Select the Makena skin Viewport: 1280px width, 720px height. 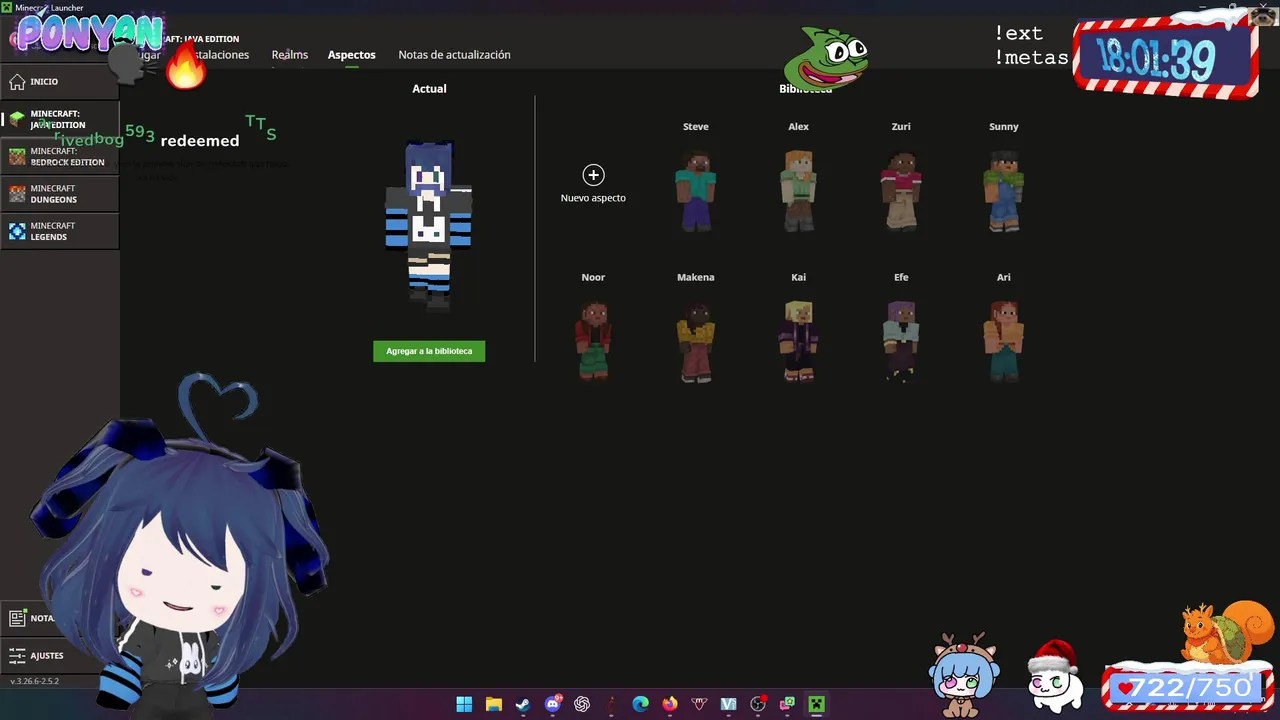point(696,341)
